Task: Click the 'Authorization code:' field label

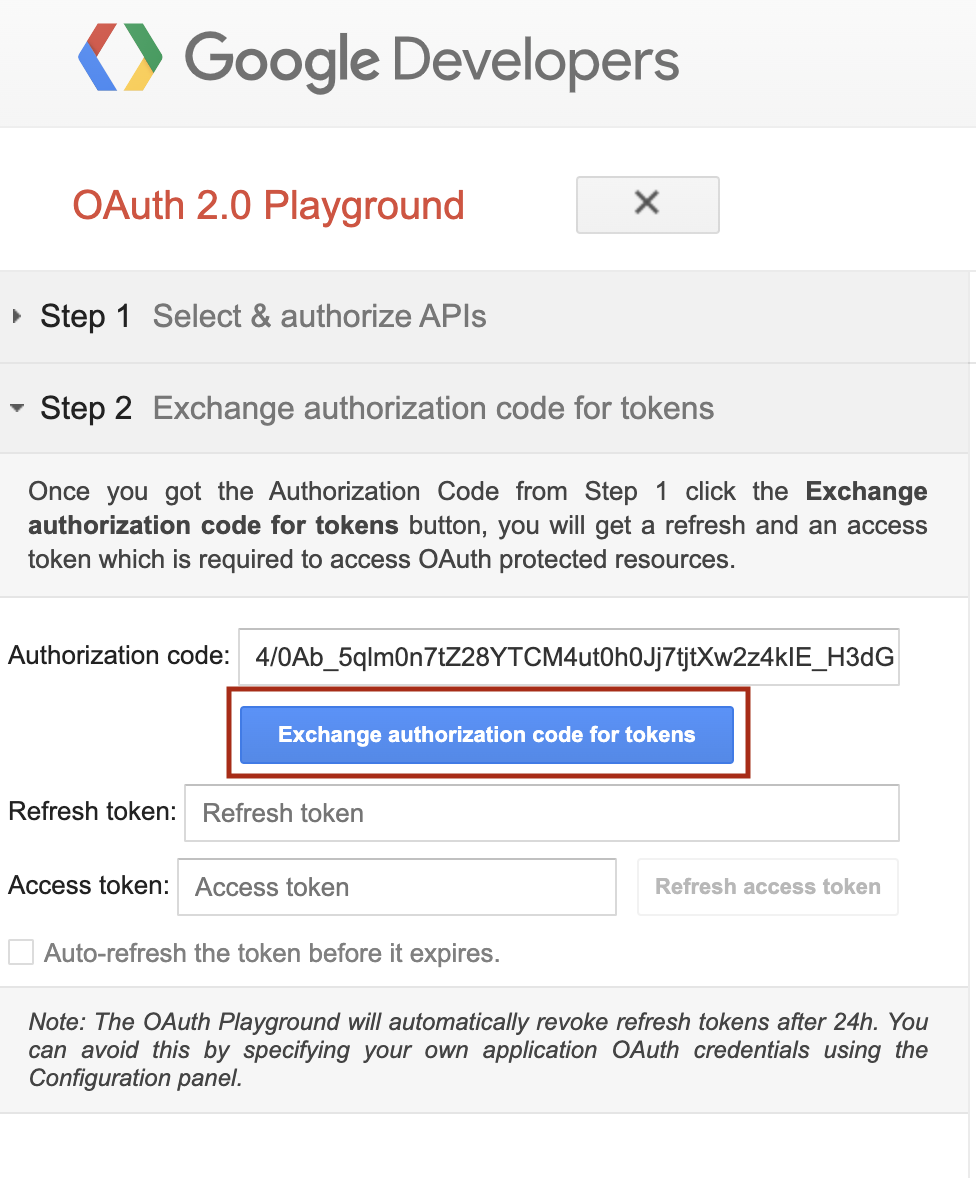Action: (x=119, y=656)
